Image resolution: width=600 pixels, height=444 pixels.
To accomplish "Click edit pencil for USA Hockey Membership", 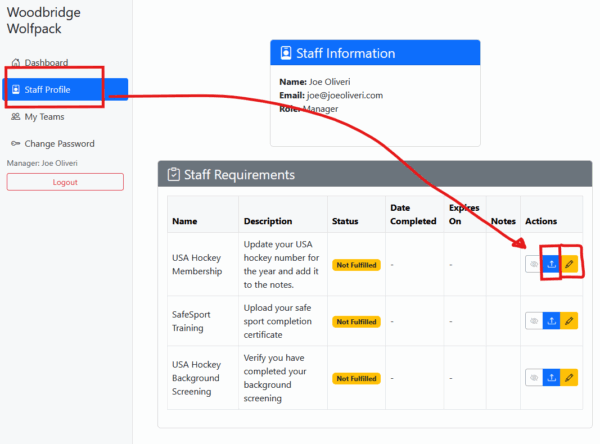I will click(569, 264).
